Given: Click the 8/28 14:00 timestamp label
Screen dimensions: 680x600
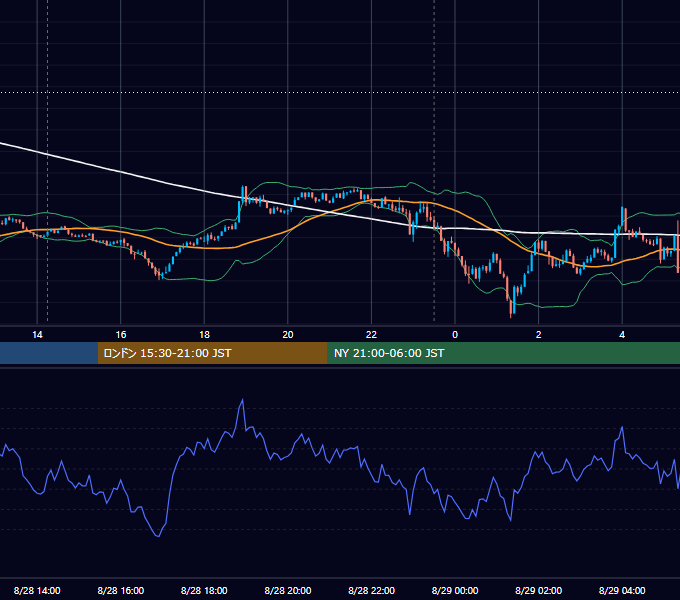Looking at the screenshot, I should pyautogui.click(x=37, y=590).
